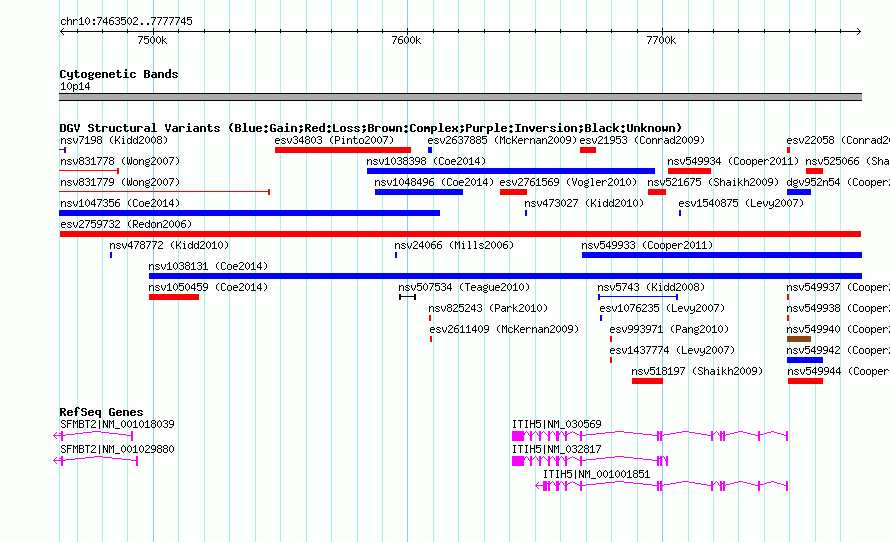This screenshot has height=542, width=890.
Task: Click the red bar of nsv1050459
Action: click(174, 297)
